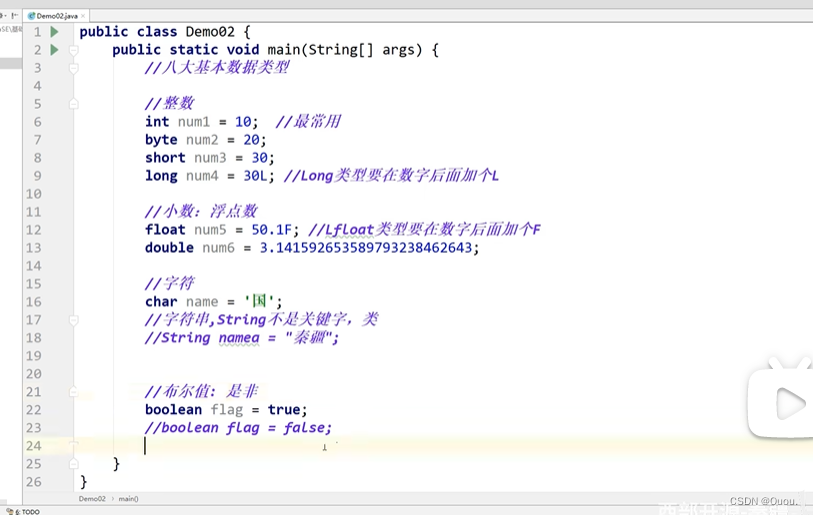This screenshot has height=515, width=813.
Task: Click line number 26 in the gutter
Action: [x=34, y=482]
